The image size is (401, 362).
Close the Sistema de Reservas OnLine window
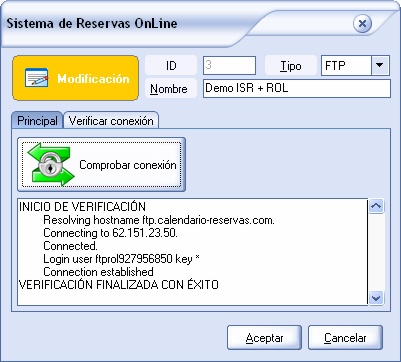(x=362, y=24)
